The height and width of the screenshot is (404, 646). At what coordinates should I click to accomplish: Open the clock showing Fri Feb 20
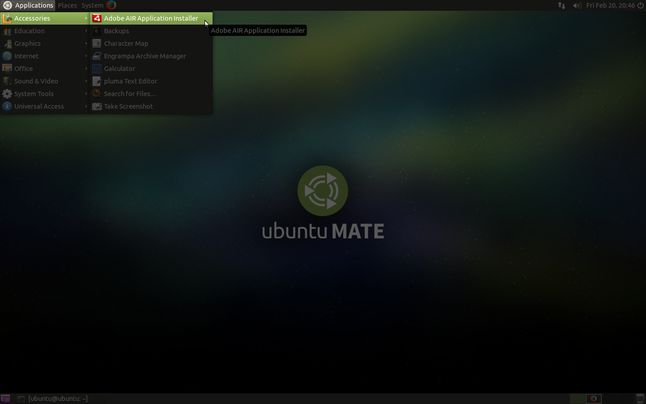tap(610, 5)
